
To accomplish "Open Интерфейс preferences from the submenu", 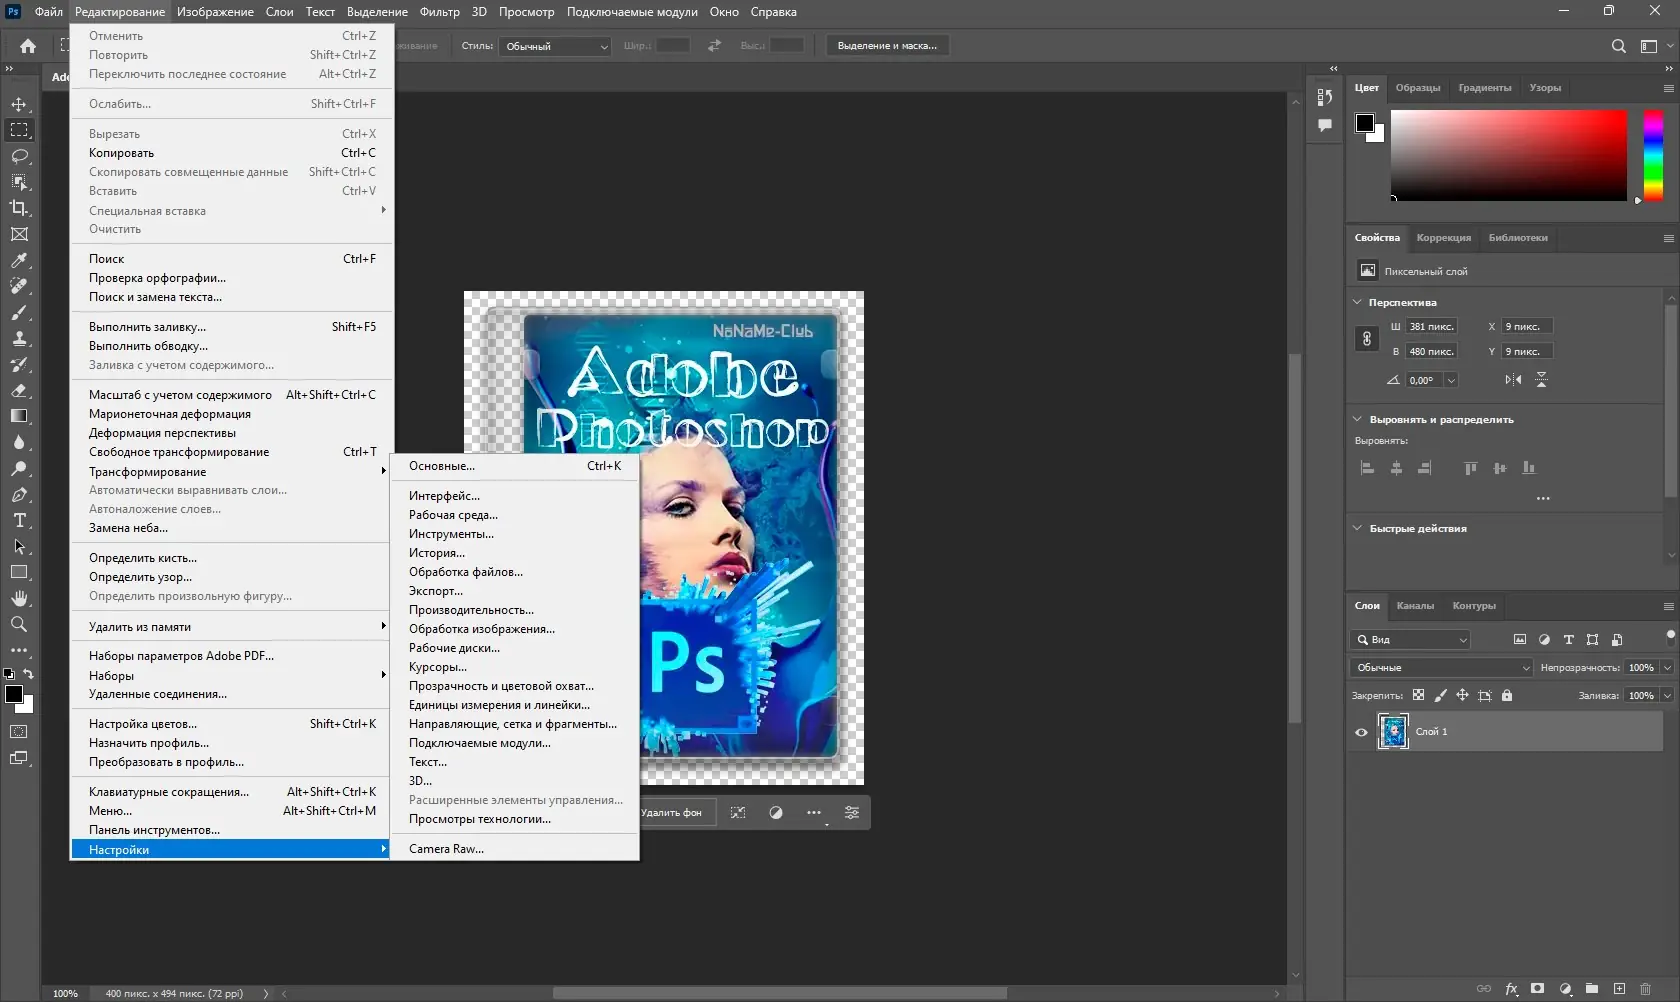I will click(444, 495).
